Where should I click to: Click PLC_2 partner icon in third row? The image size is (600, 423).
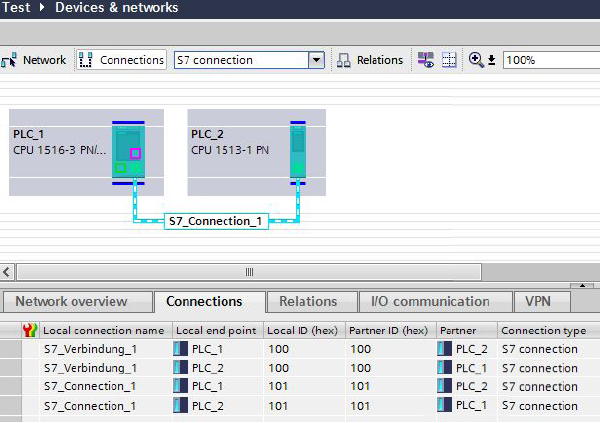click(x=444, y=385)
